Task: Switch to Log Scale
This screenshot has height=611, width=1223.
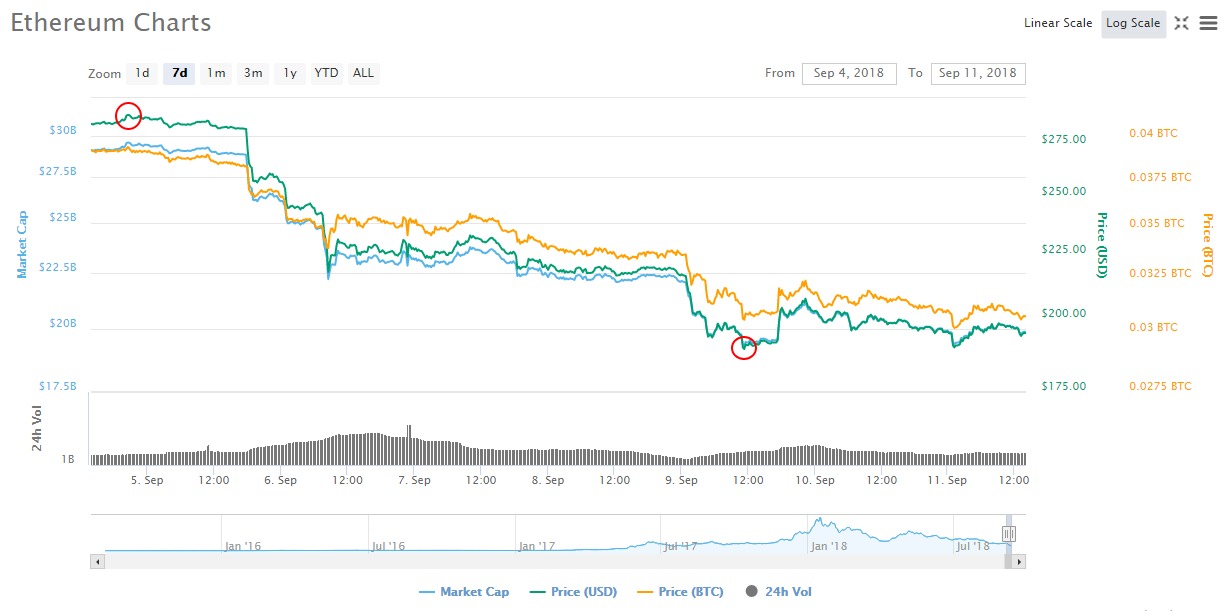Action: 1133,23
